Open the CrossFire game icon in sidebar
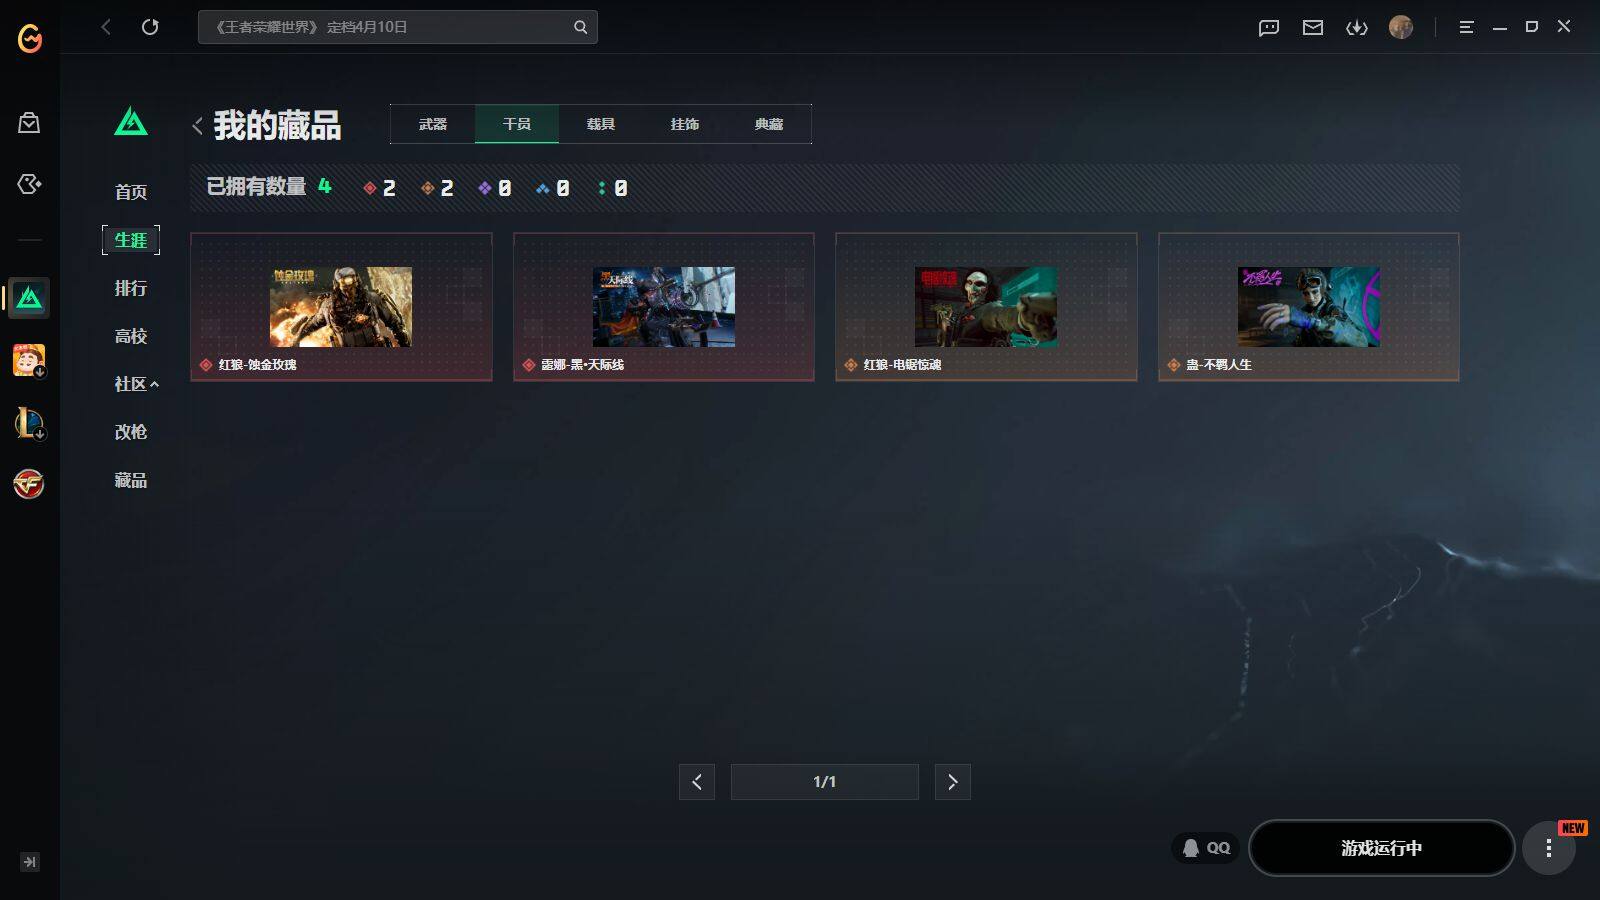This screenshot has width=1600, height=900. 29,484
